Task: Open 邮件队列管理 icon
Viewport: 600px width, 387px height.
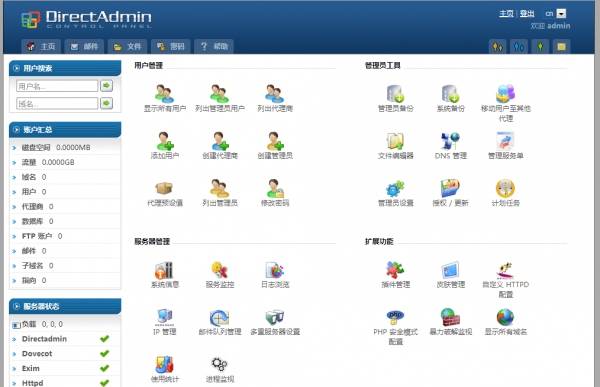Action: point(220,317)
